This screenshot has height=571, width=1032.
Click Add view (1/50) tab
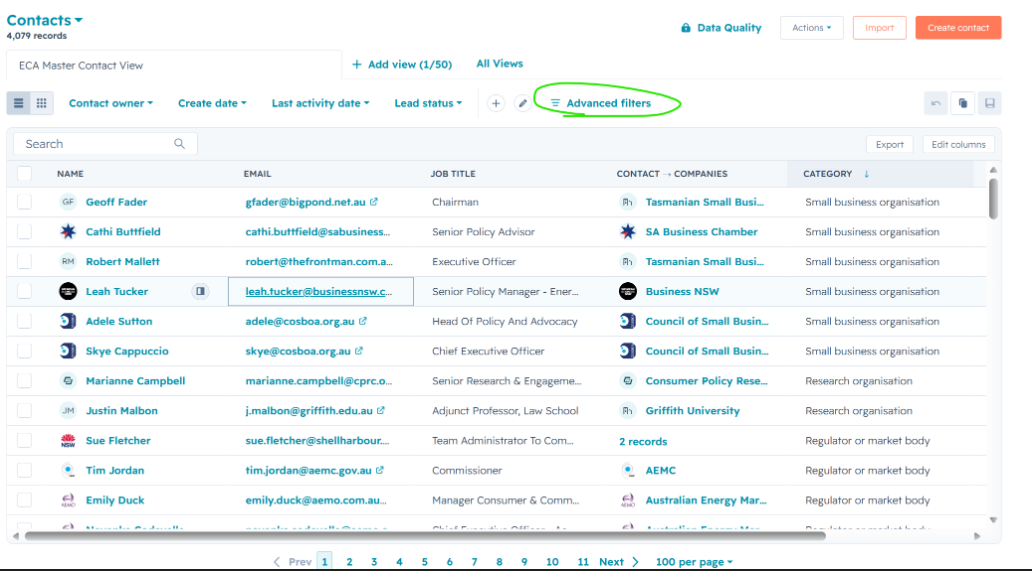[402, 64]
